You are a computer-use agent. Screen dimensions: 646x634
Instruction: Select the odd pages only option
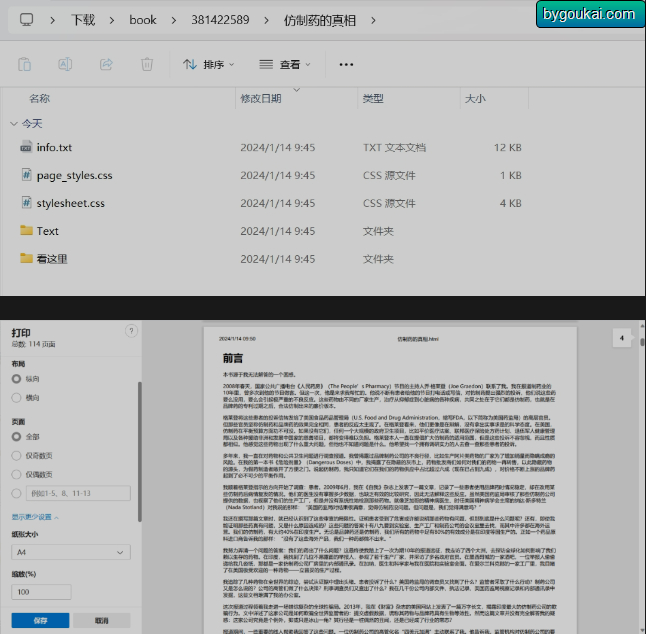pos(16,455)
